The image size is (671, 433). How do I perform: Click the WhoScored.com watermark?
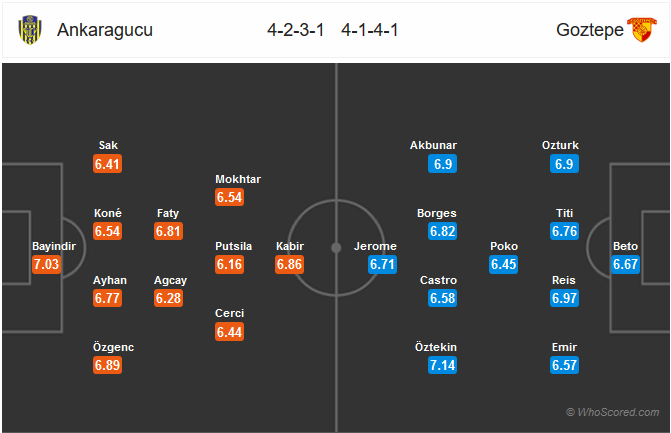612,412
